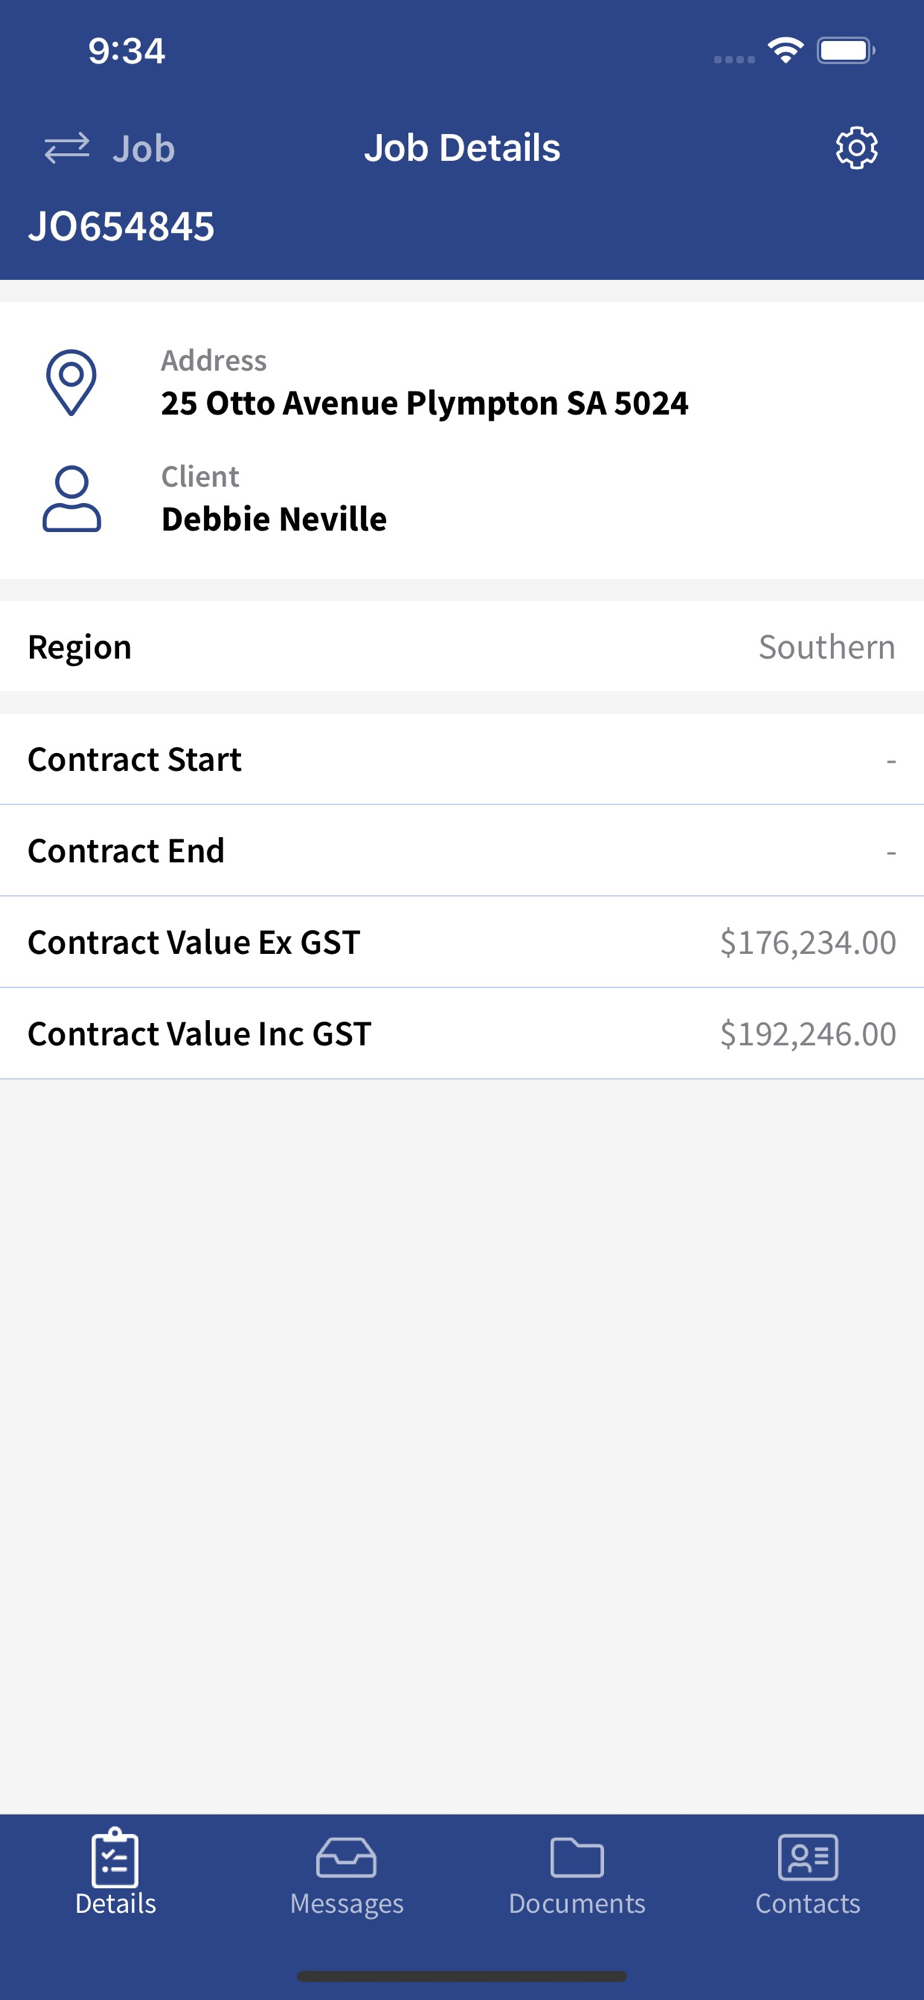Open settings gear icon
This screenshot has width=924, height=2000.
[x=856, y=148]
